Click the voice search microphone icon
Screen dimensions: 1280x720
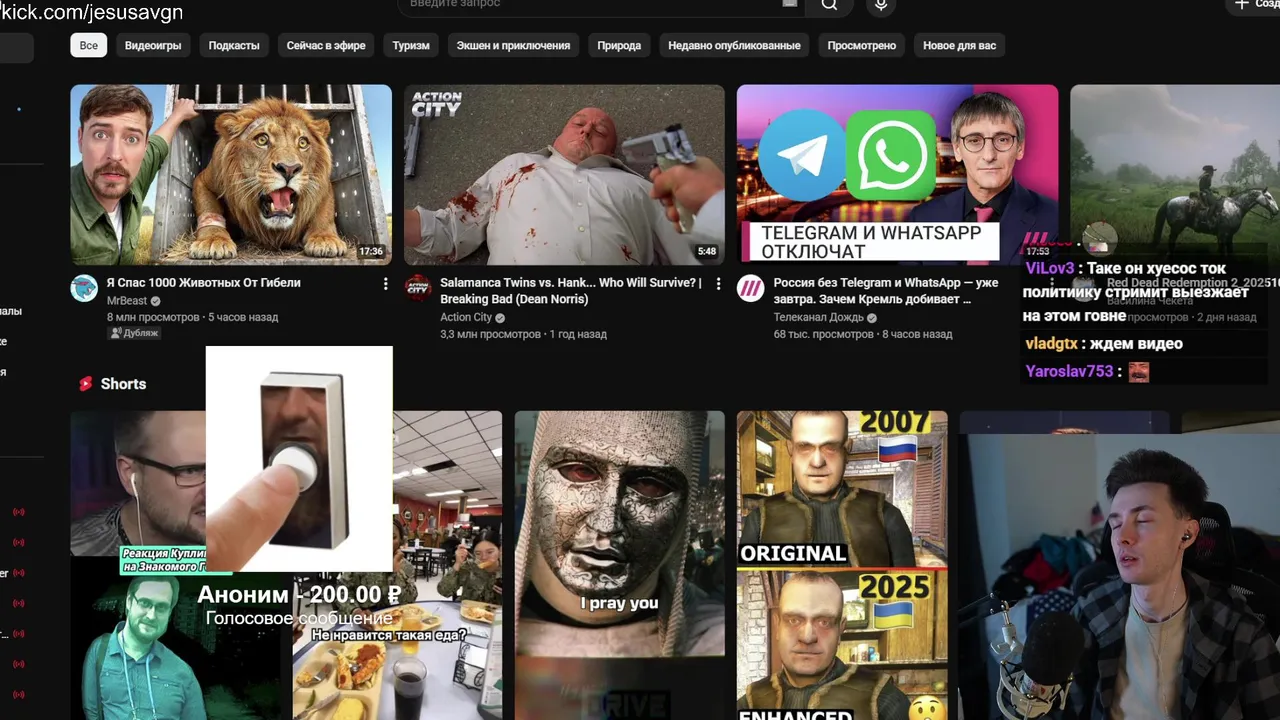click(x=881, y=5)
